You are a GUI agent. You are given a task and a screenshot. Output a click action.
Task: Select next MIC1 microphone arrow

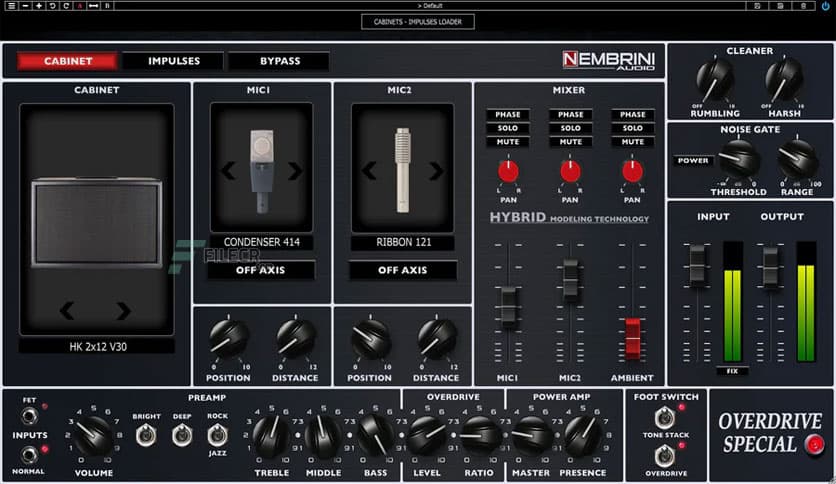295,171
